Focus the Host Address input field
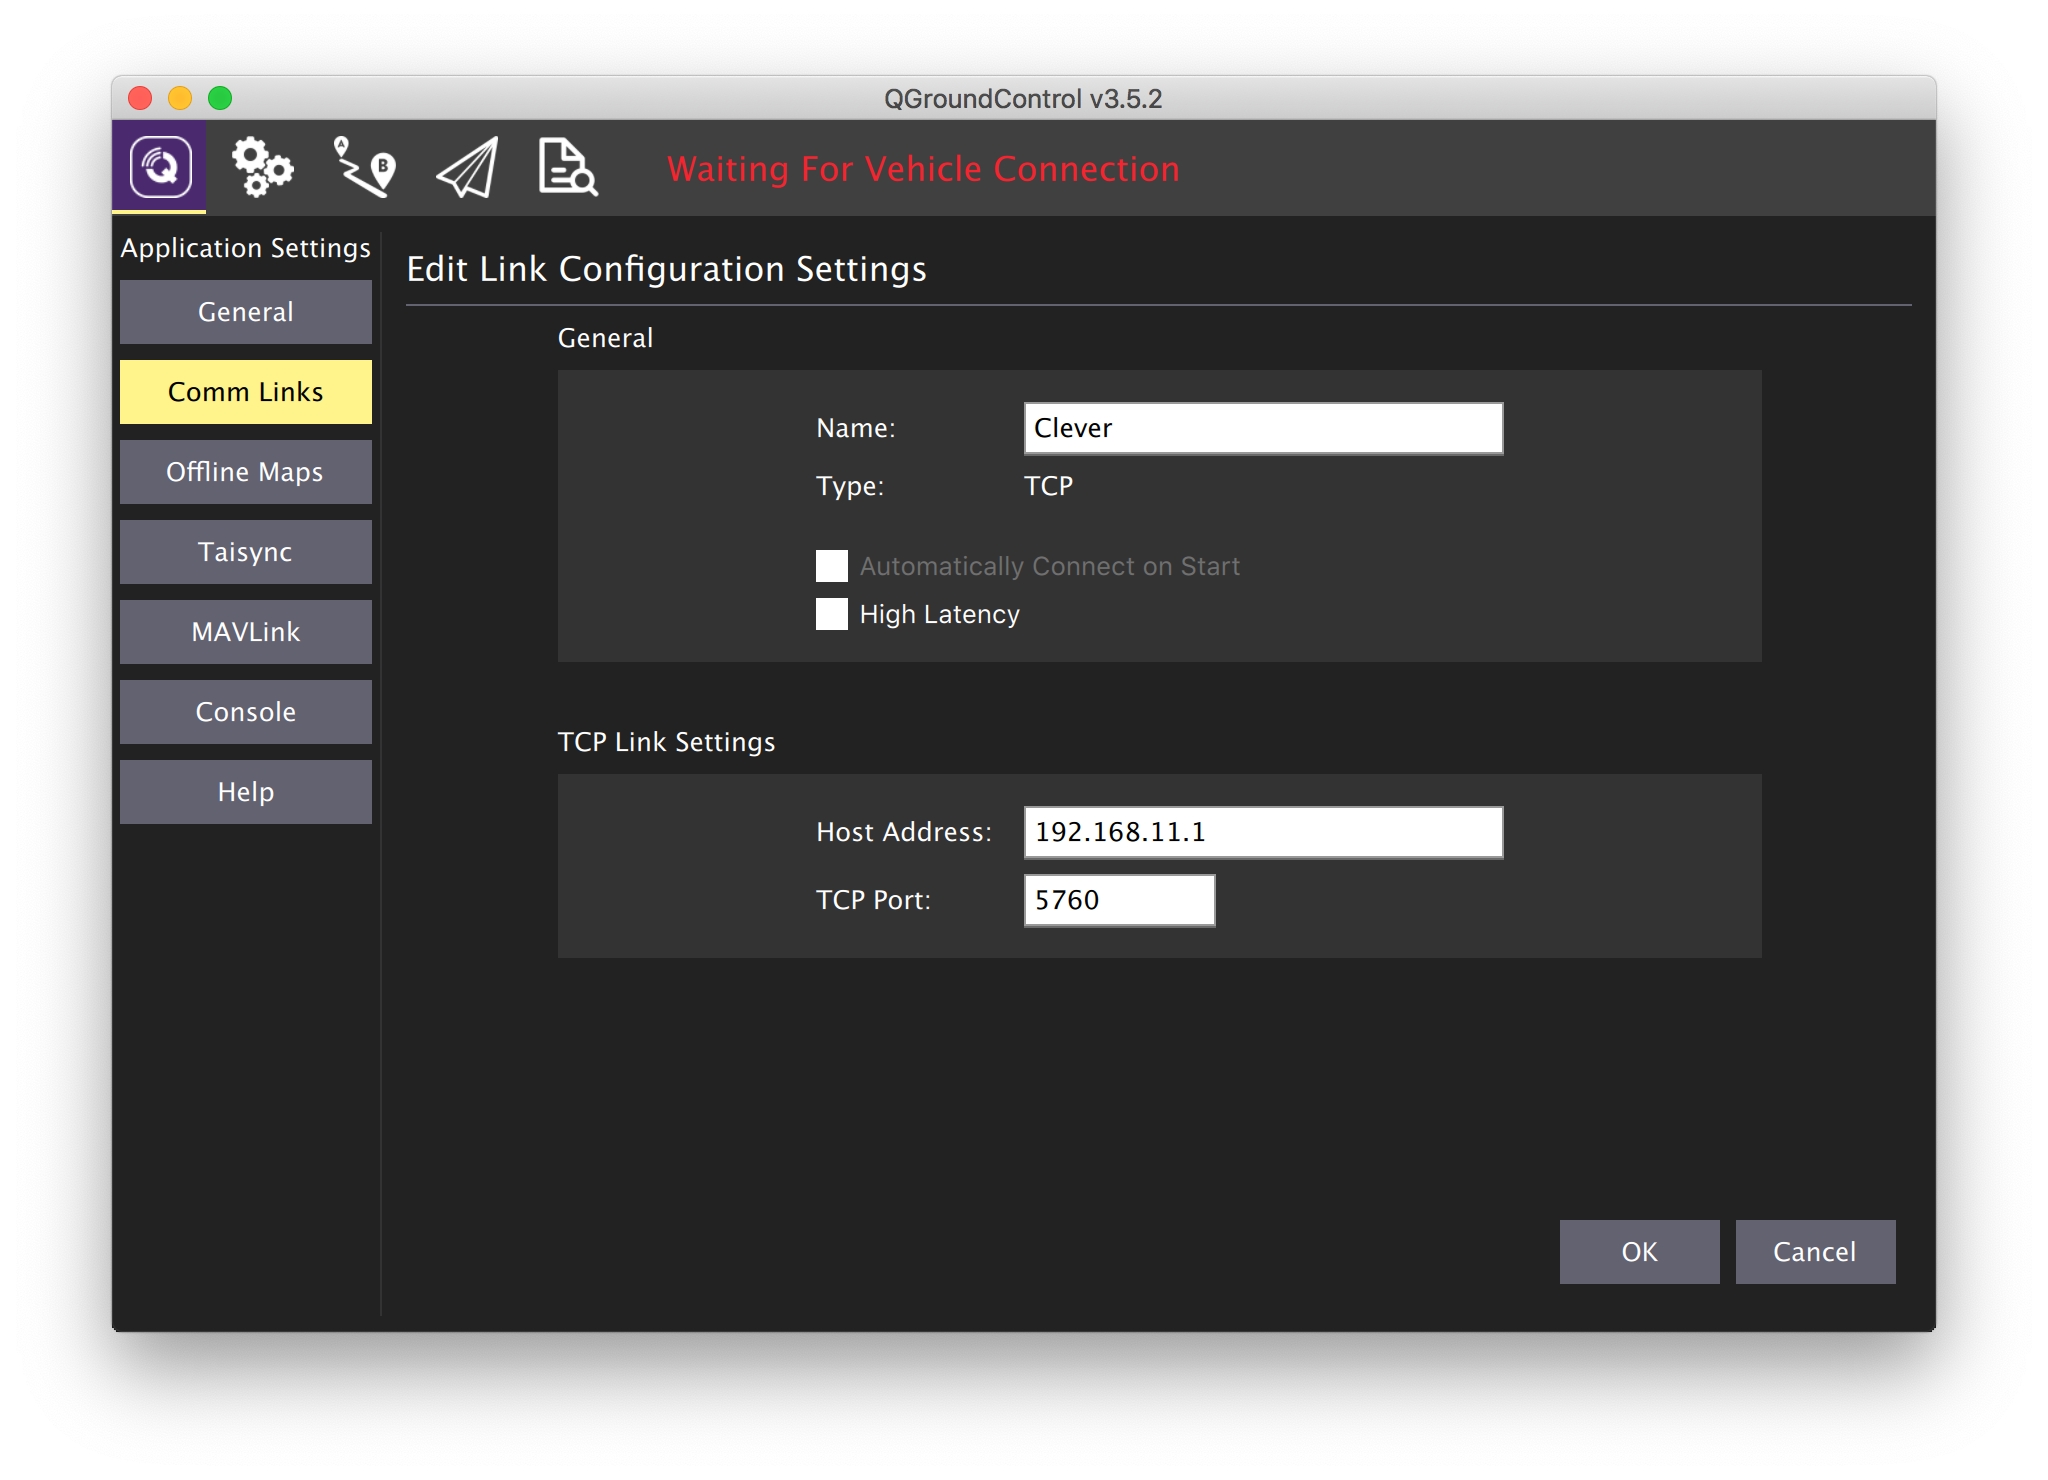 click(1263, 832)
